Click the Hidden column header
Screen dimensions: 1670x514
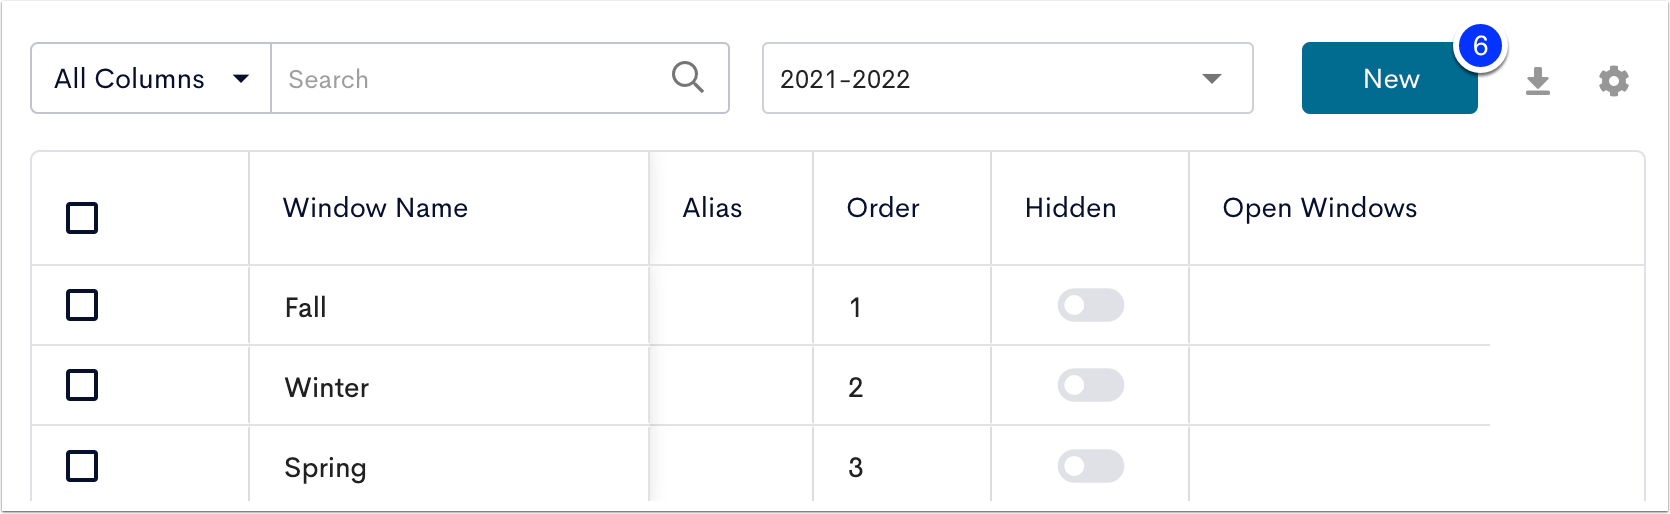click(1070, 208)
